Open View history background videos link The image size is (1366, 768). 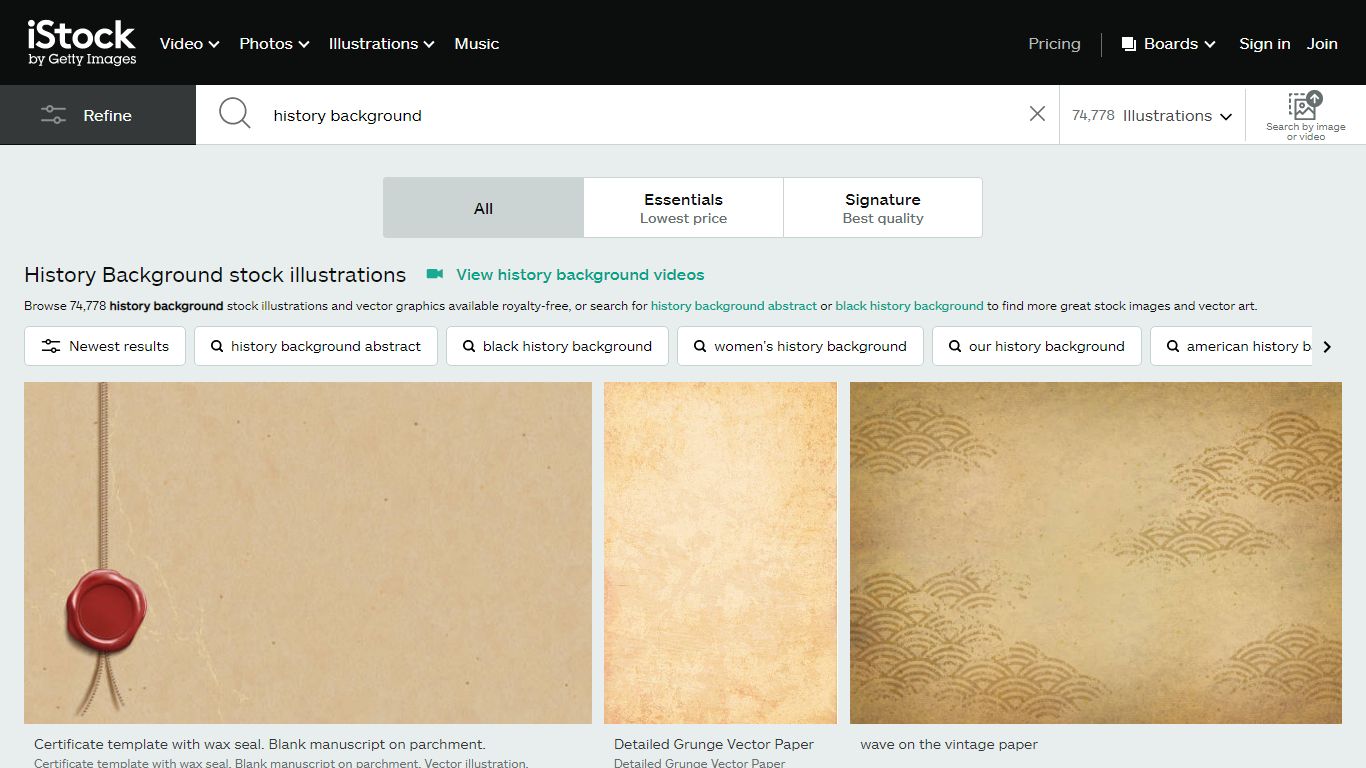pyautogui.click(x=580, y=274)
